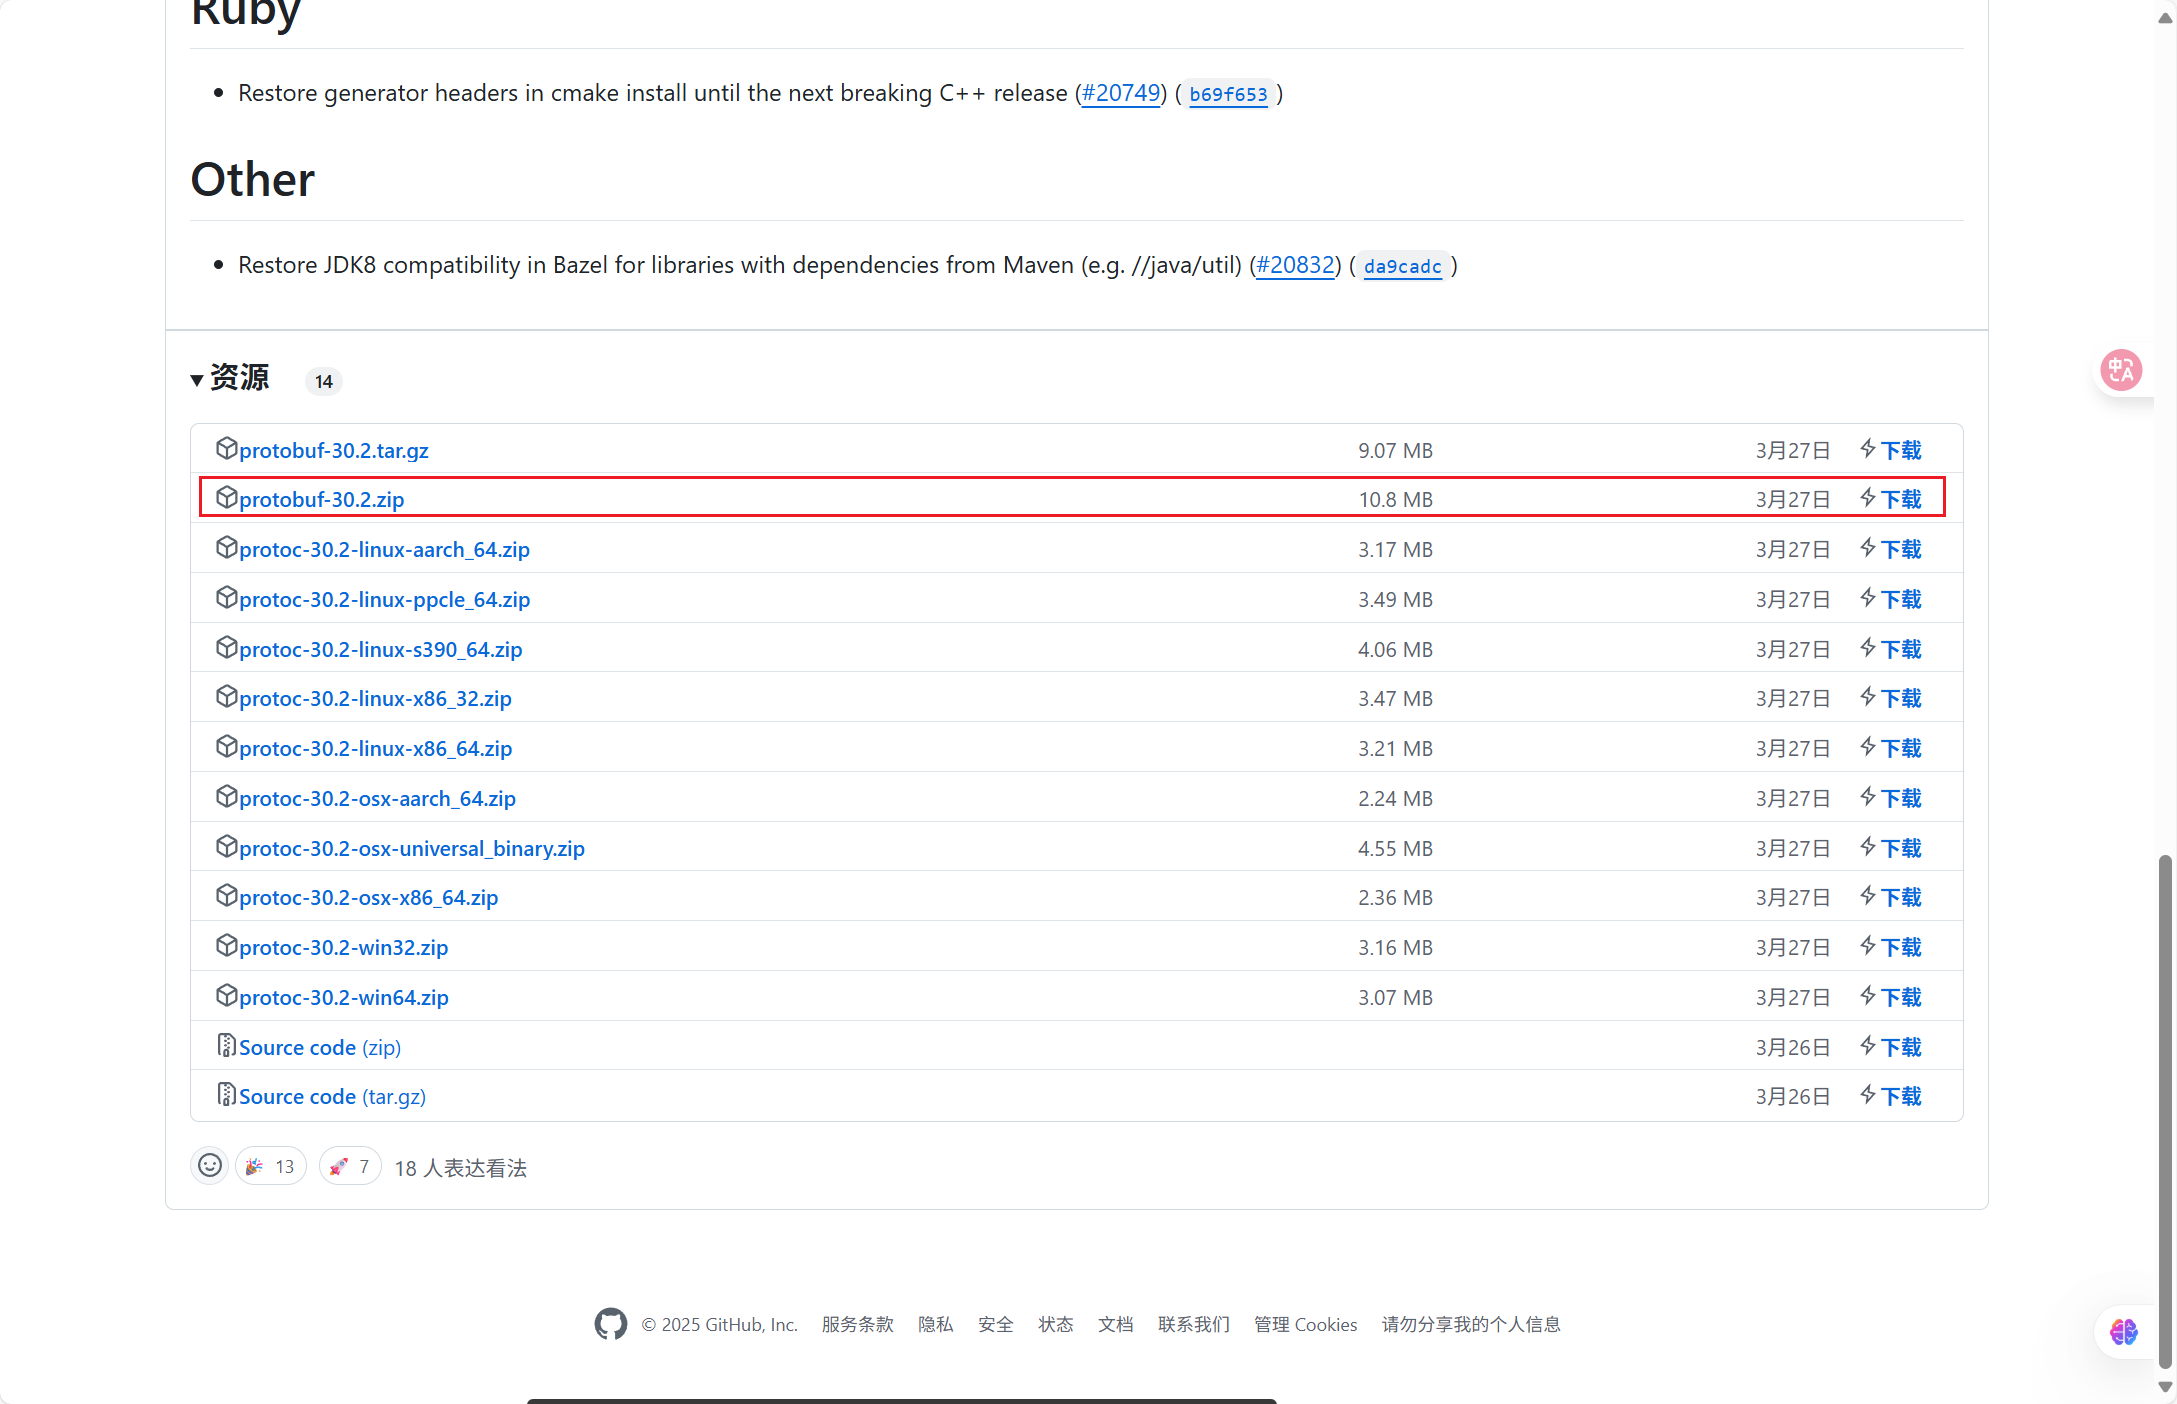Screen dimensions: 2177x1404
Task: Click lightning download icon for protoc-30.2-win64.zip
Action: pos(1867,996)
